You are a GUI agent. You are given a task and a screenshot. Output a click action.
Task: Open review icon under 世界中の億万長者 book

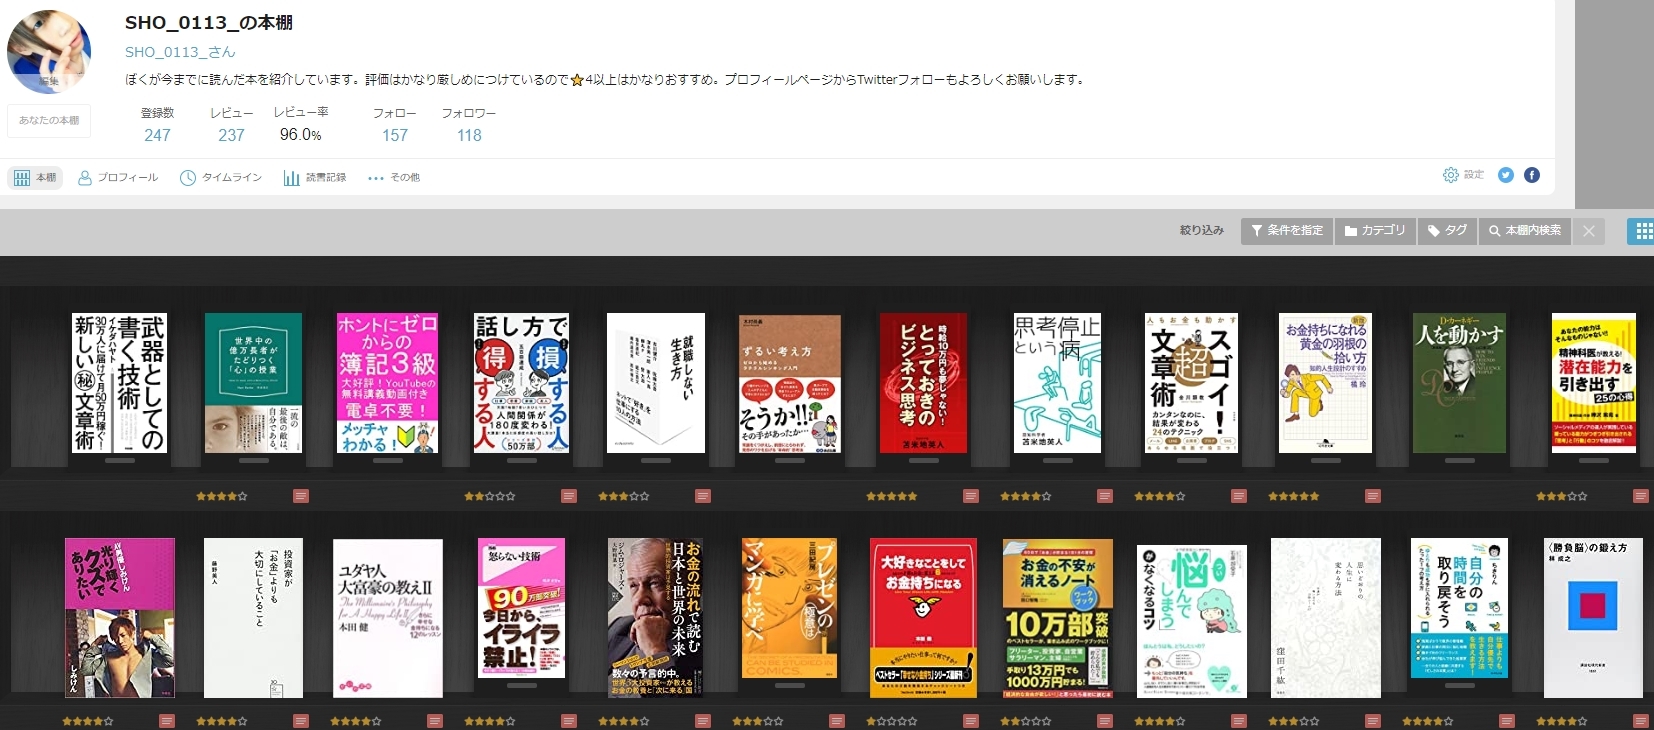[301, 496]
